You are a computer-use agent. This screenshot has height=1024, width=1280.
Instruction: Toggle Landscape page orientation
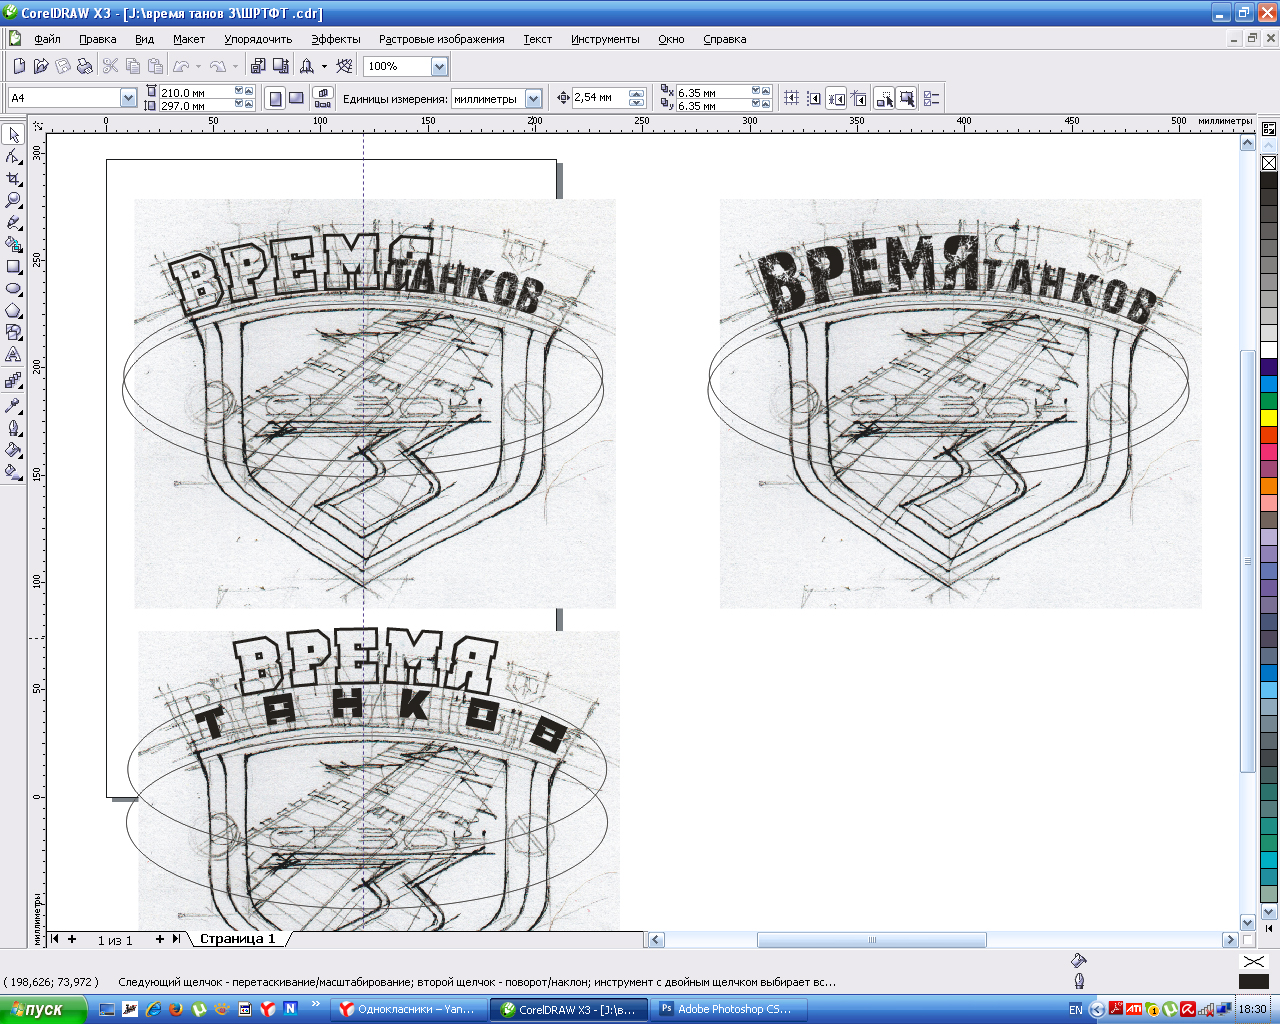click(296, 98)
